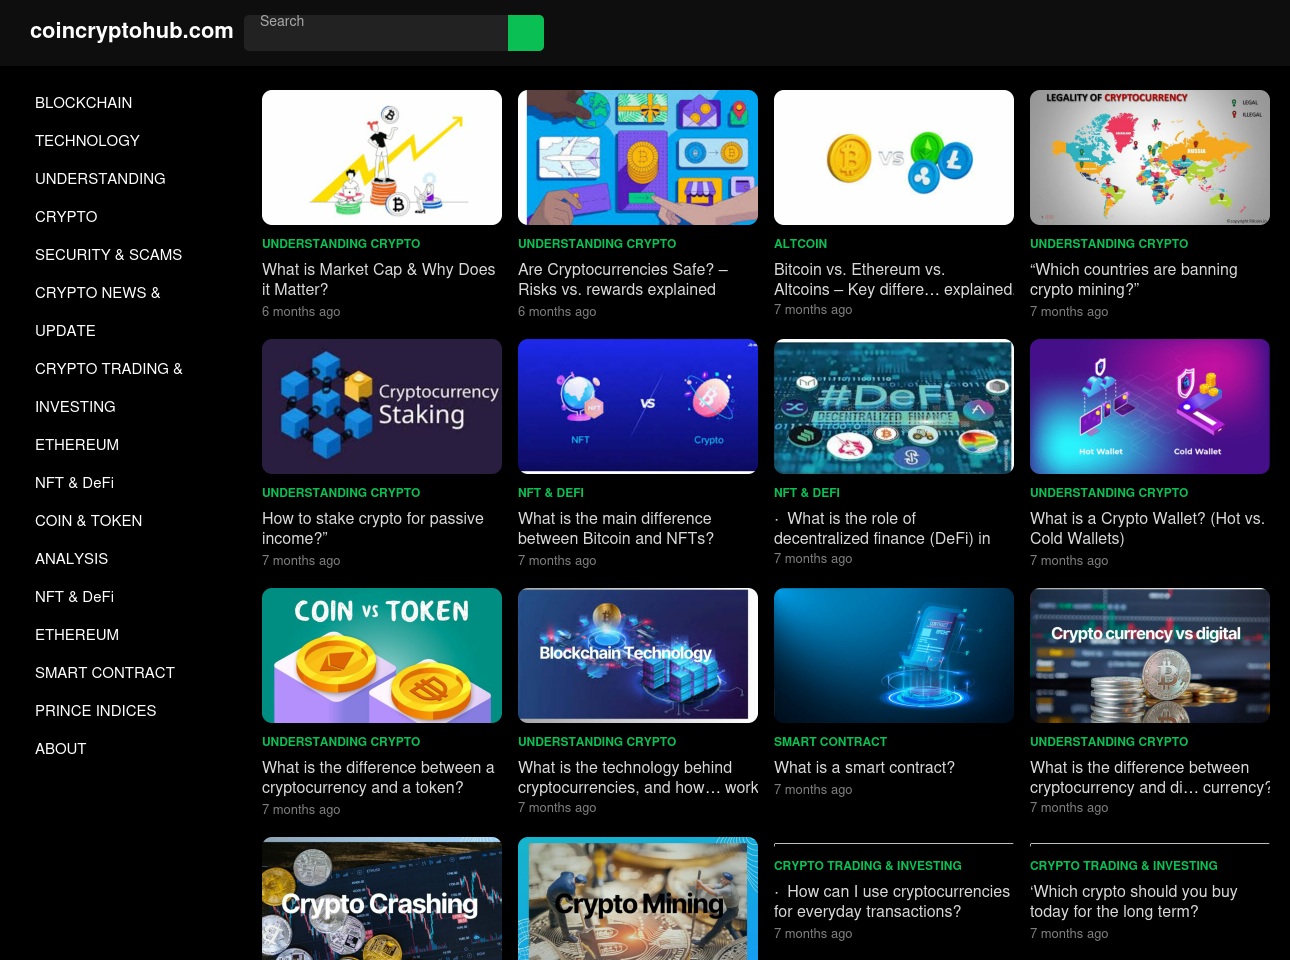Go to the coincryptohub.com home logo
Viewport: 1290px width, 960px height.
click(132, 31)
